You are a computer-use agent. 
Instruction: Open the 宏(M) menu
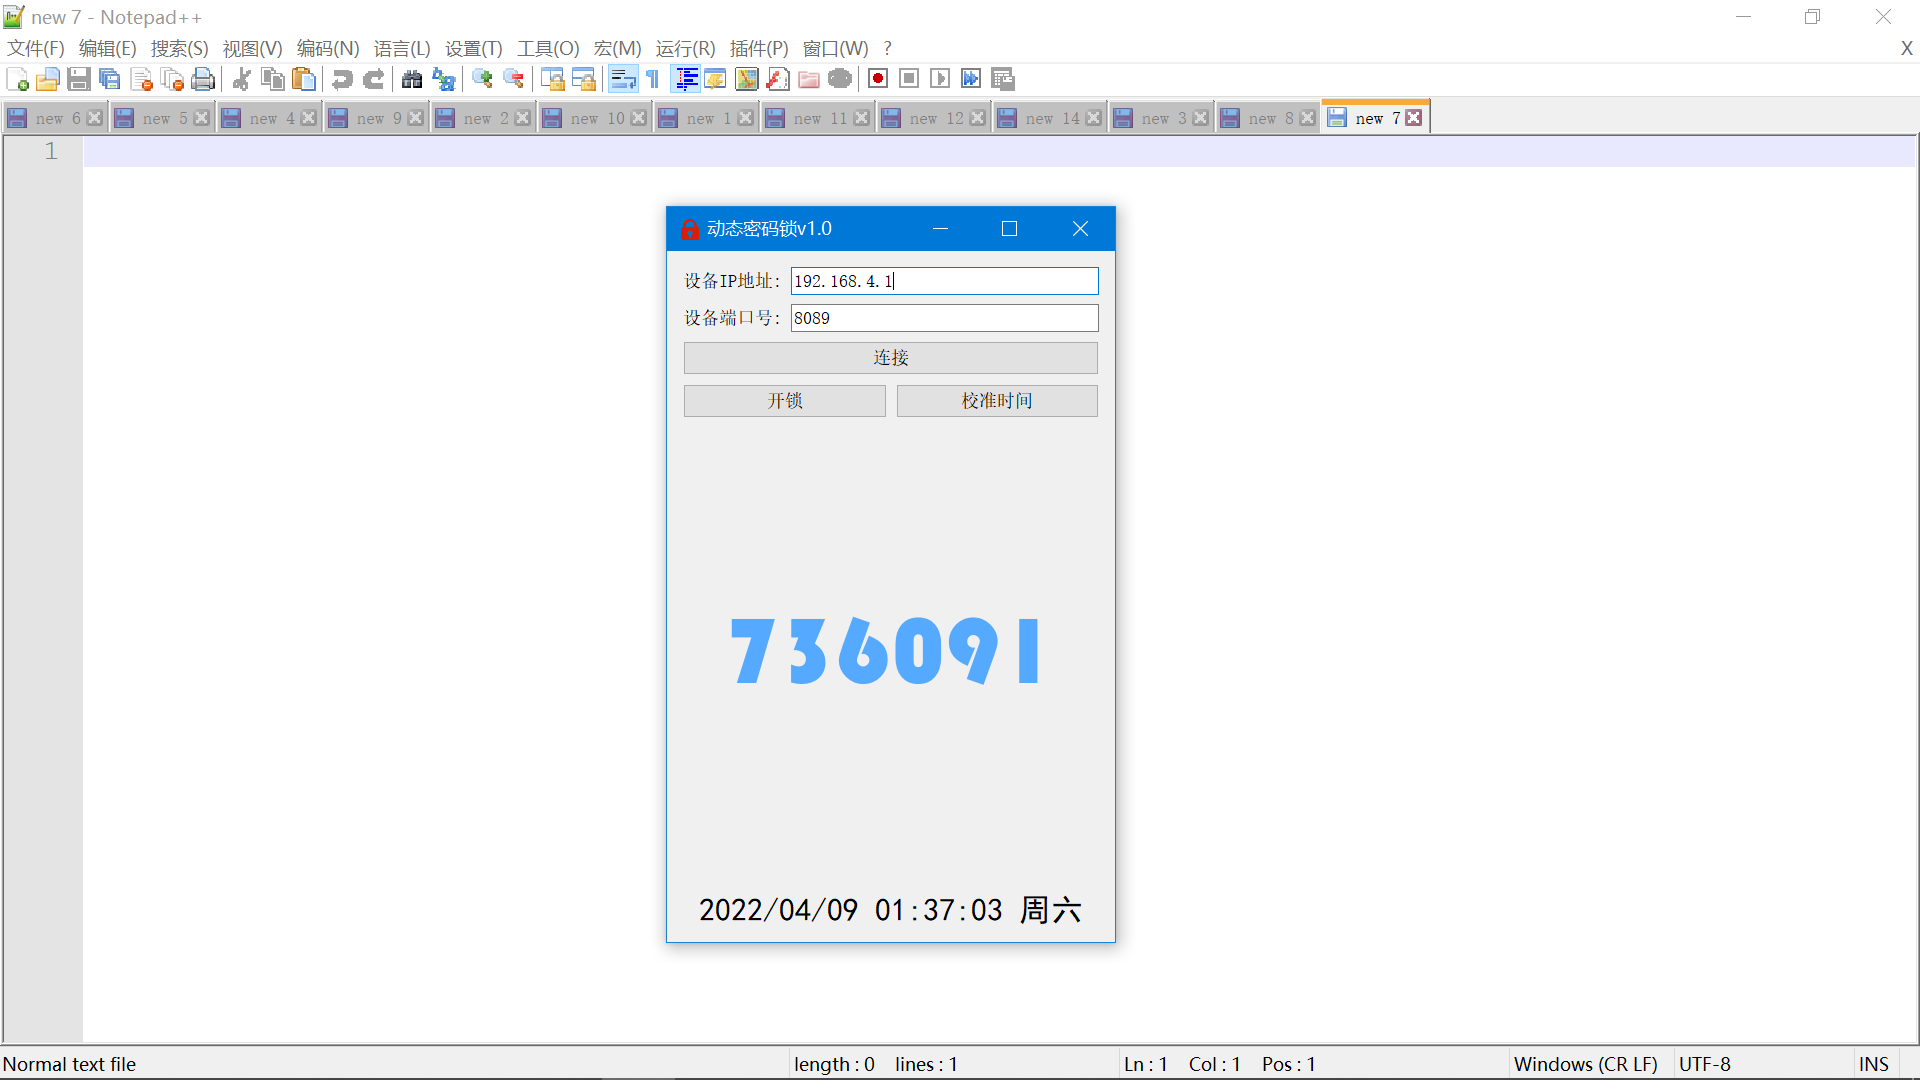(x=617, y=48)
